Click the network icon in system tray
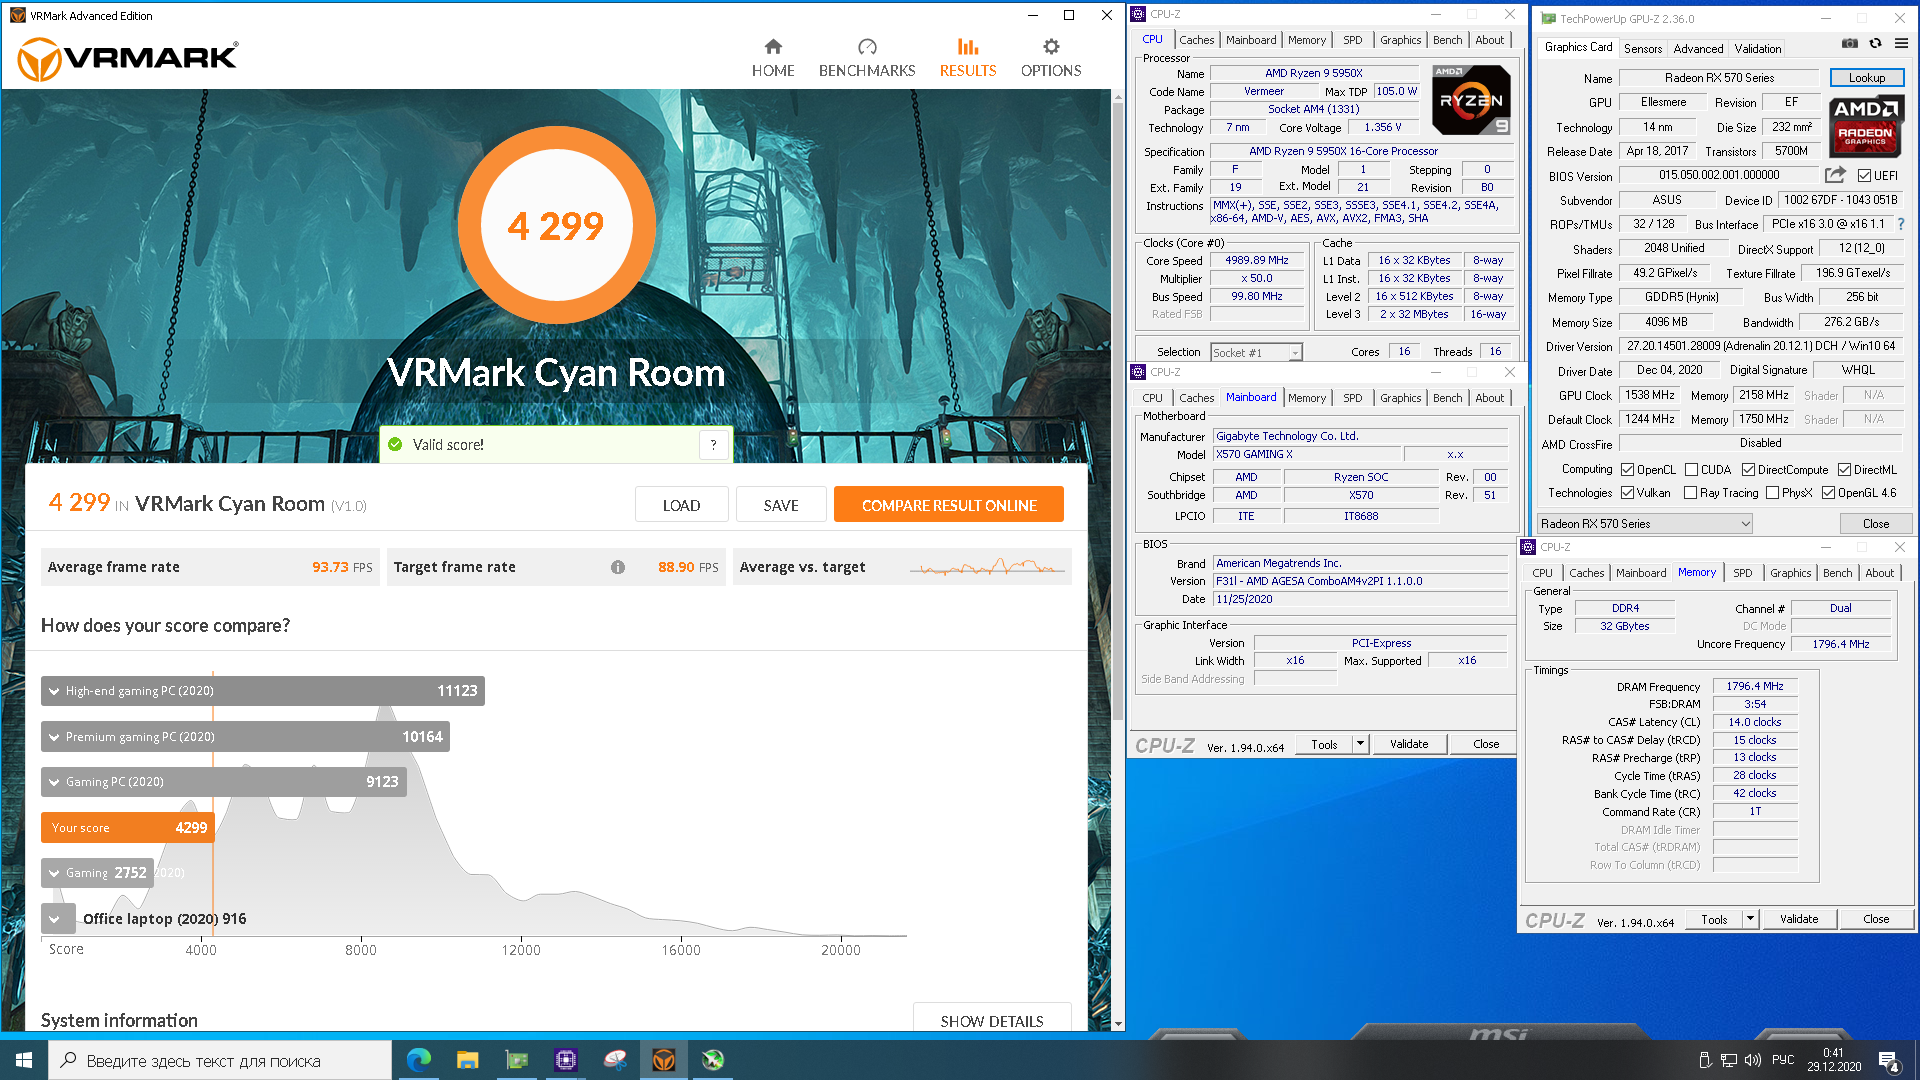The height and width of the screenshot is (1080, 1920). coord(1729,1060)
